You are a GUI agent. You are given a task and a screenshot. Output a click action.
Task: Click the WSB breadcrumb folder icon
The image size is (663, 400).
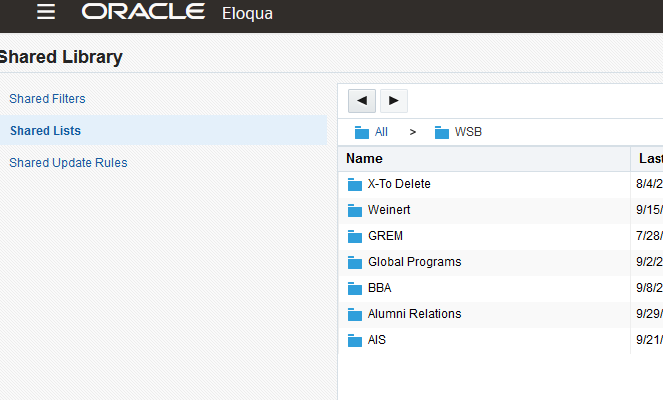point(442,132)
